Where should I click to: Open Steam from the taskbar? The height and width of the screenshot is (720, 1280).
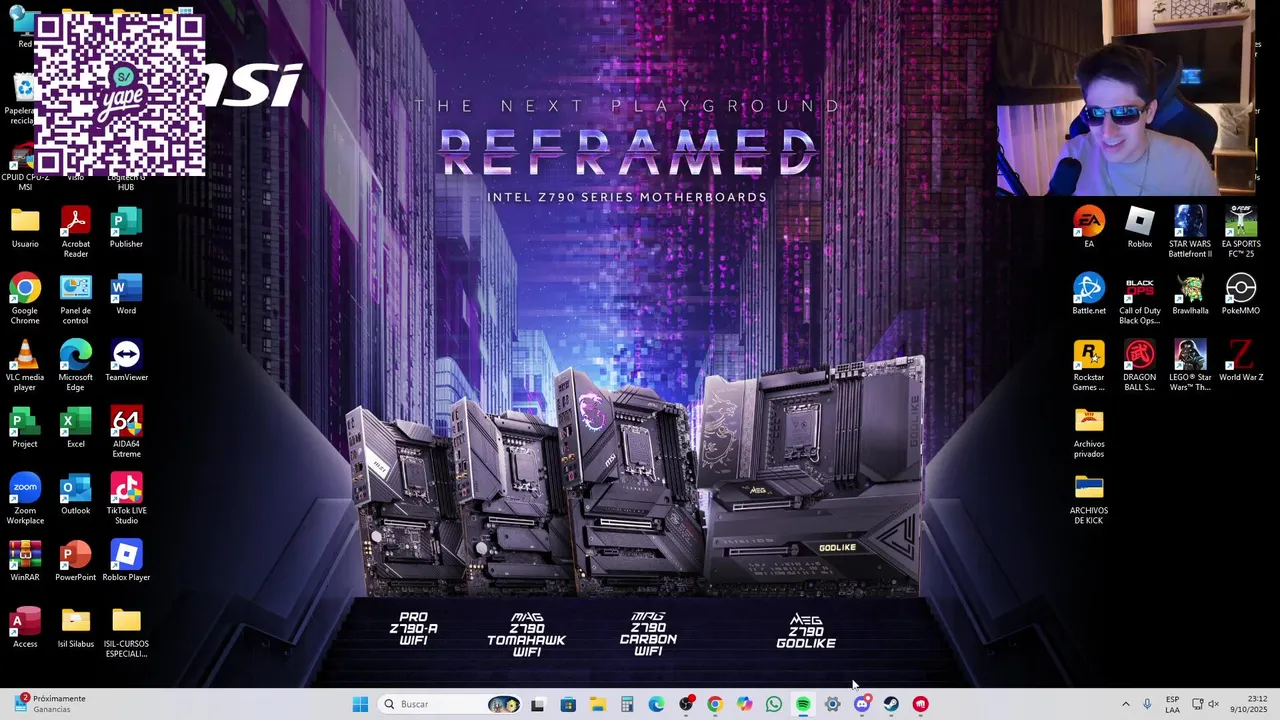[x=891, y=704]
